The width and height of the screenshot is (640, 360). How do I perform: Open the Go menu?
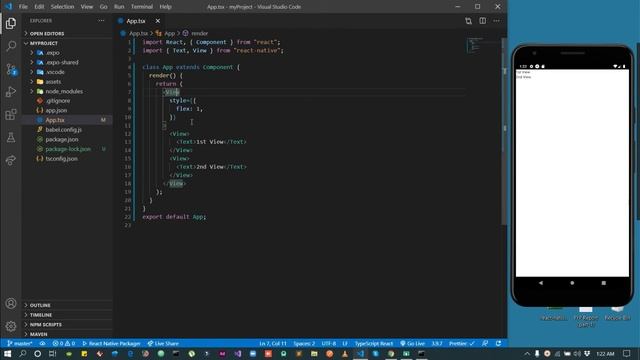point(104,7)
